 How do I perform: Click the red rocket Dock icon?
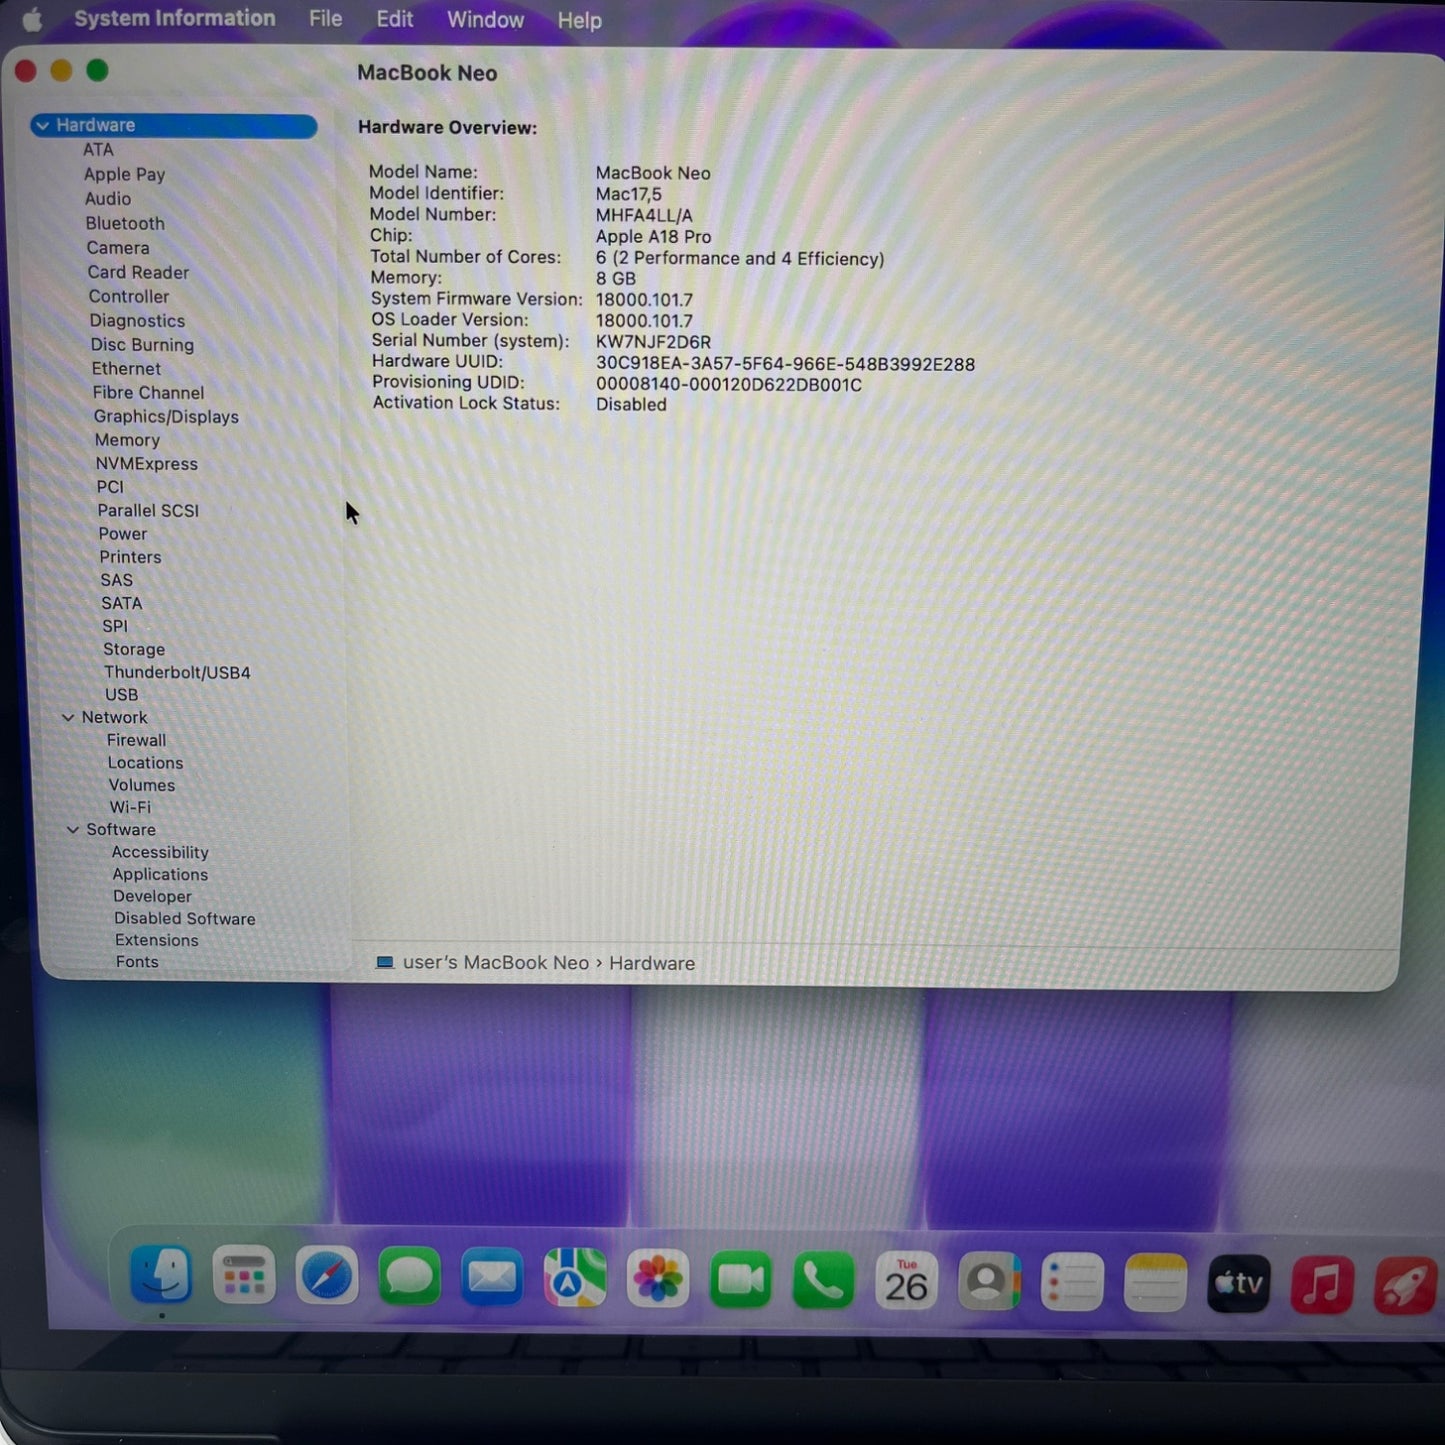click(x=1405, y=1284)
